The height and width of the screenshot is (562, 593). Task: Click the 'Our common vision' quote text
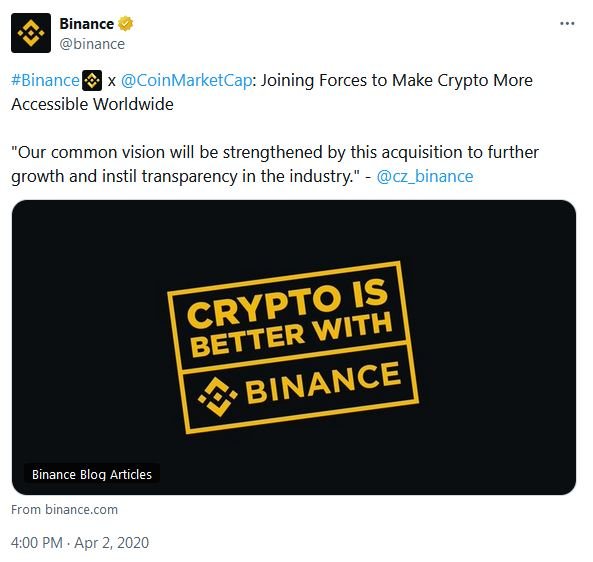(275, 164)
